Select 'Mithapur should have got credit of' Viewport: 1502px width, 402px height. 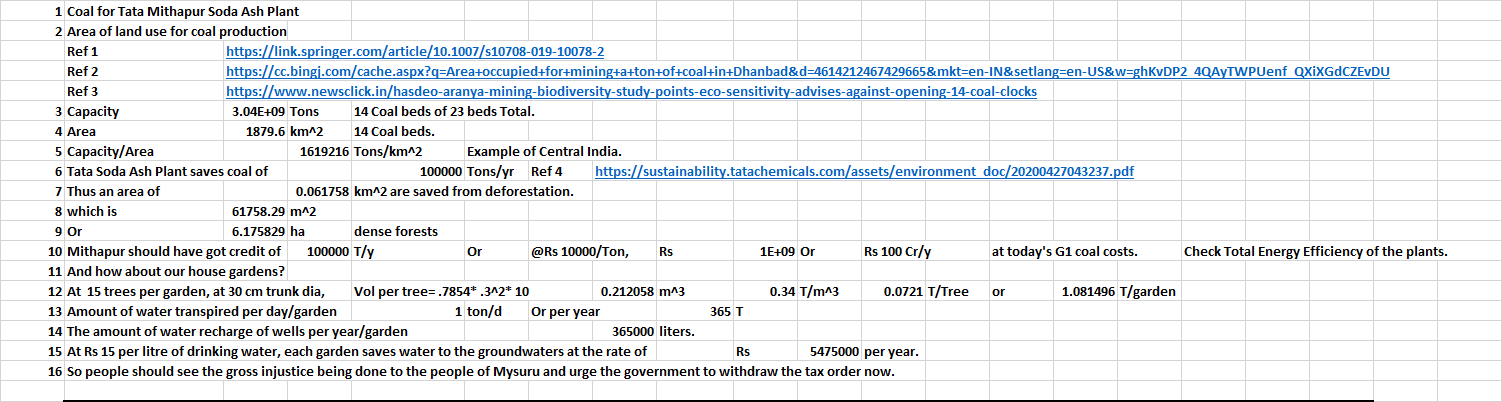173,251
